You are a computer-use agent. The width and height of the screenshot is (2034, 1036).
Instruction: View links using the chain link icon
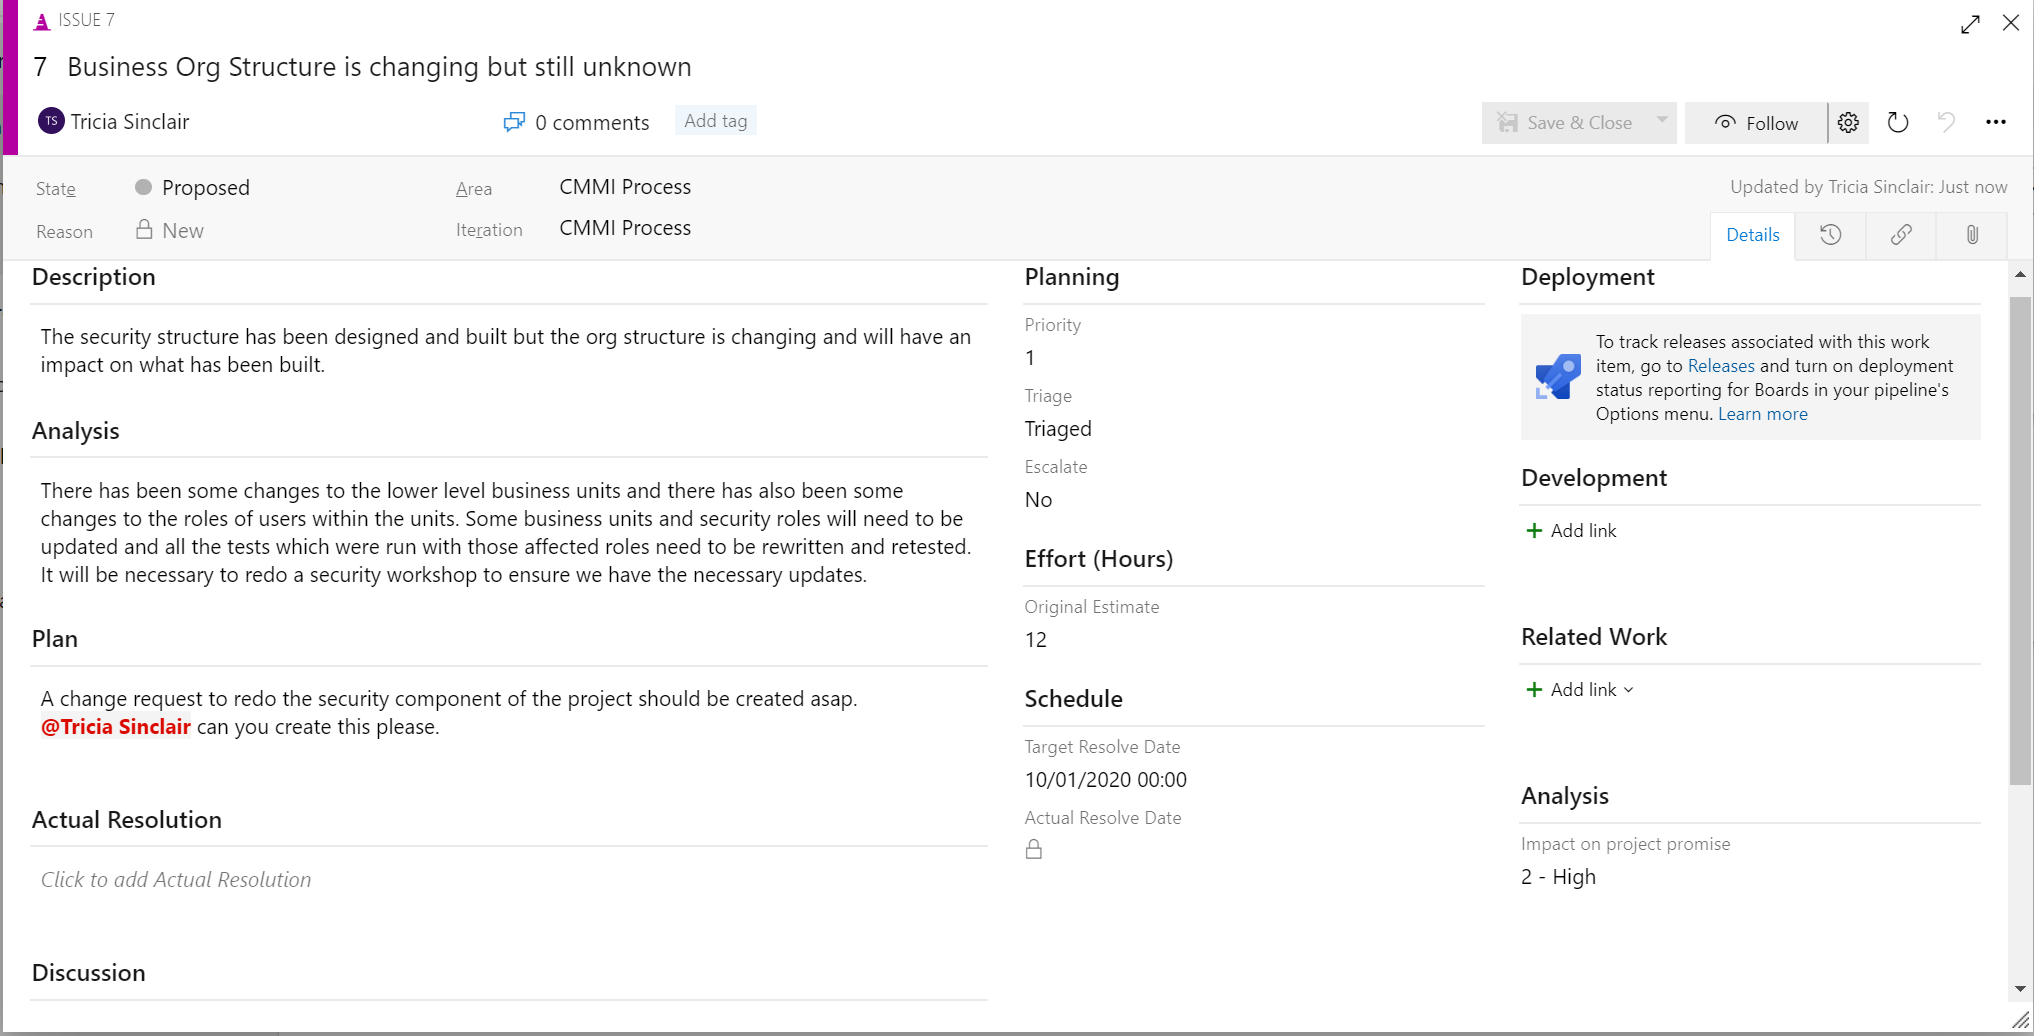tap(1900, 235)
